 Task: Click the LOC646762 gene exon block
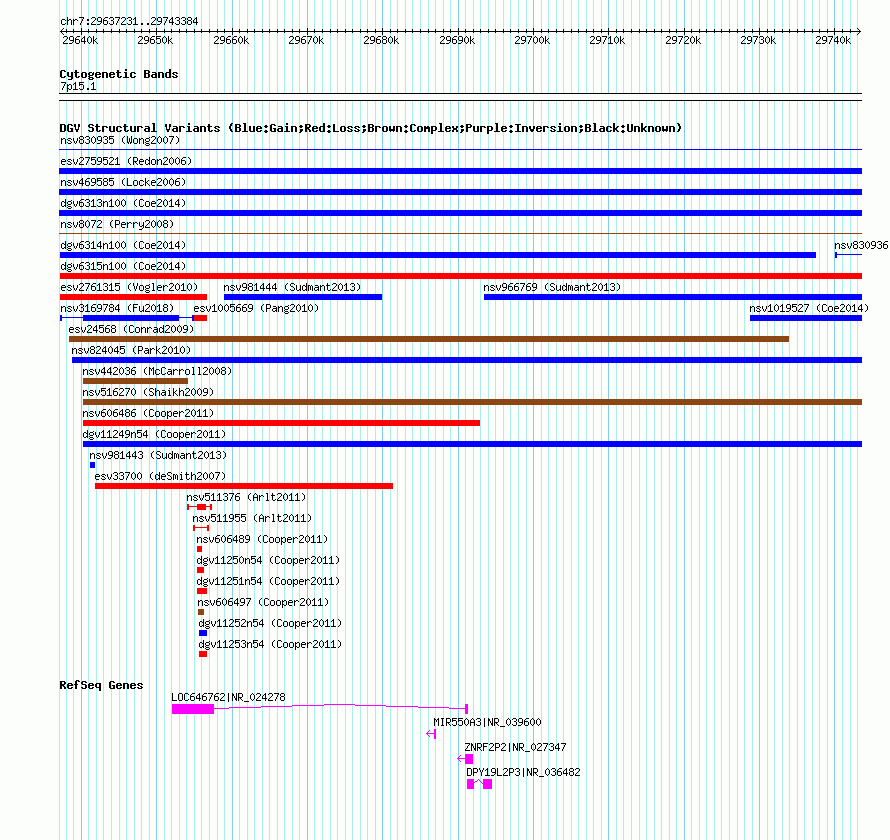[193, 709]
